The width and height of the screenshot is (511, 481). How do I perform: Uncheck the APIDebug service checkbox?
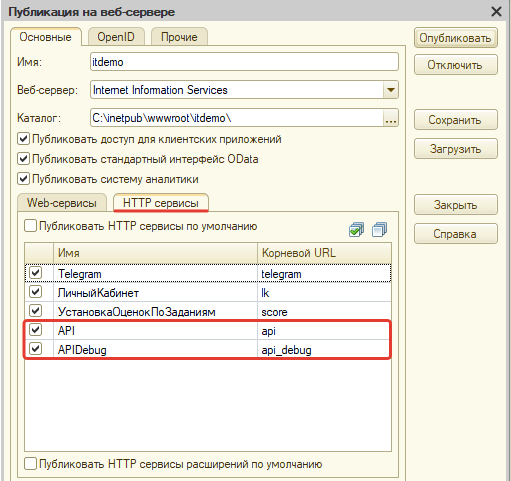(x=35, y=349)
